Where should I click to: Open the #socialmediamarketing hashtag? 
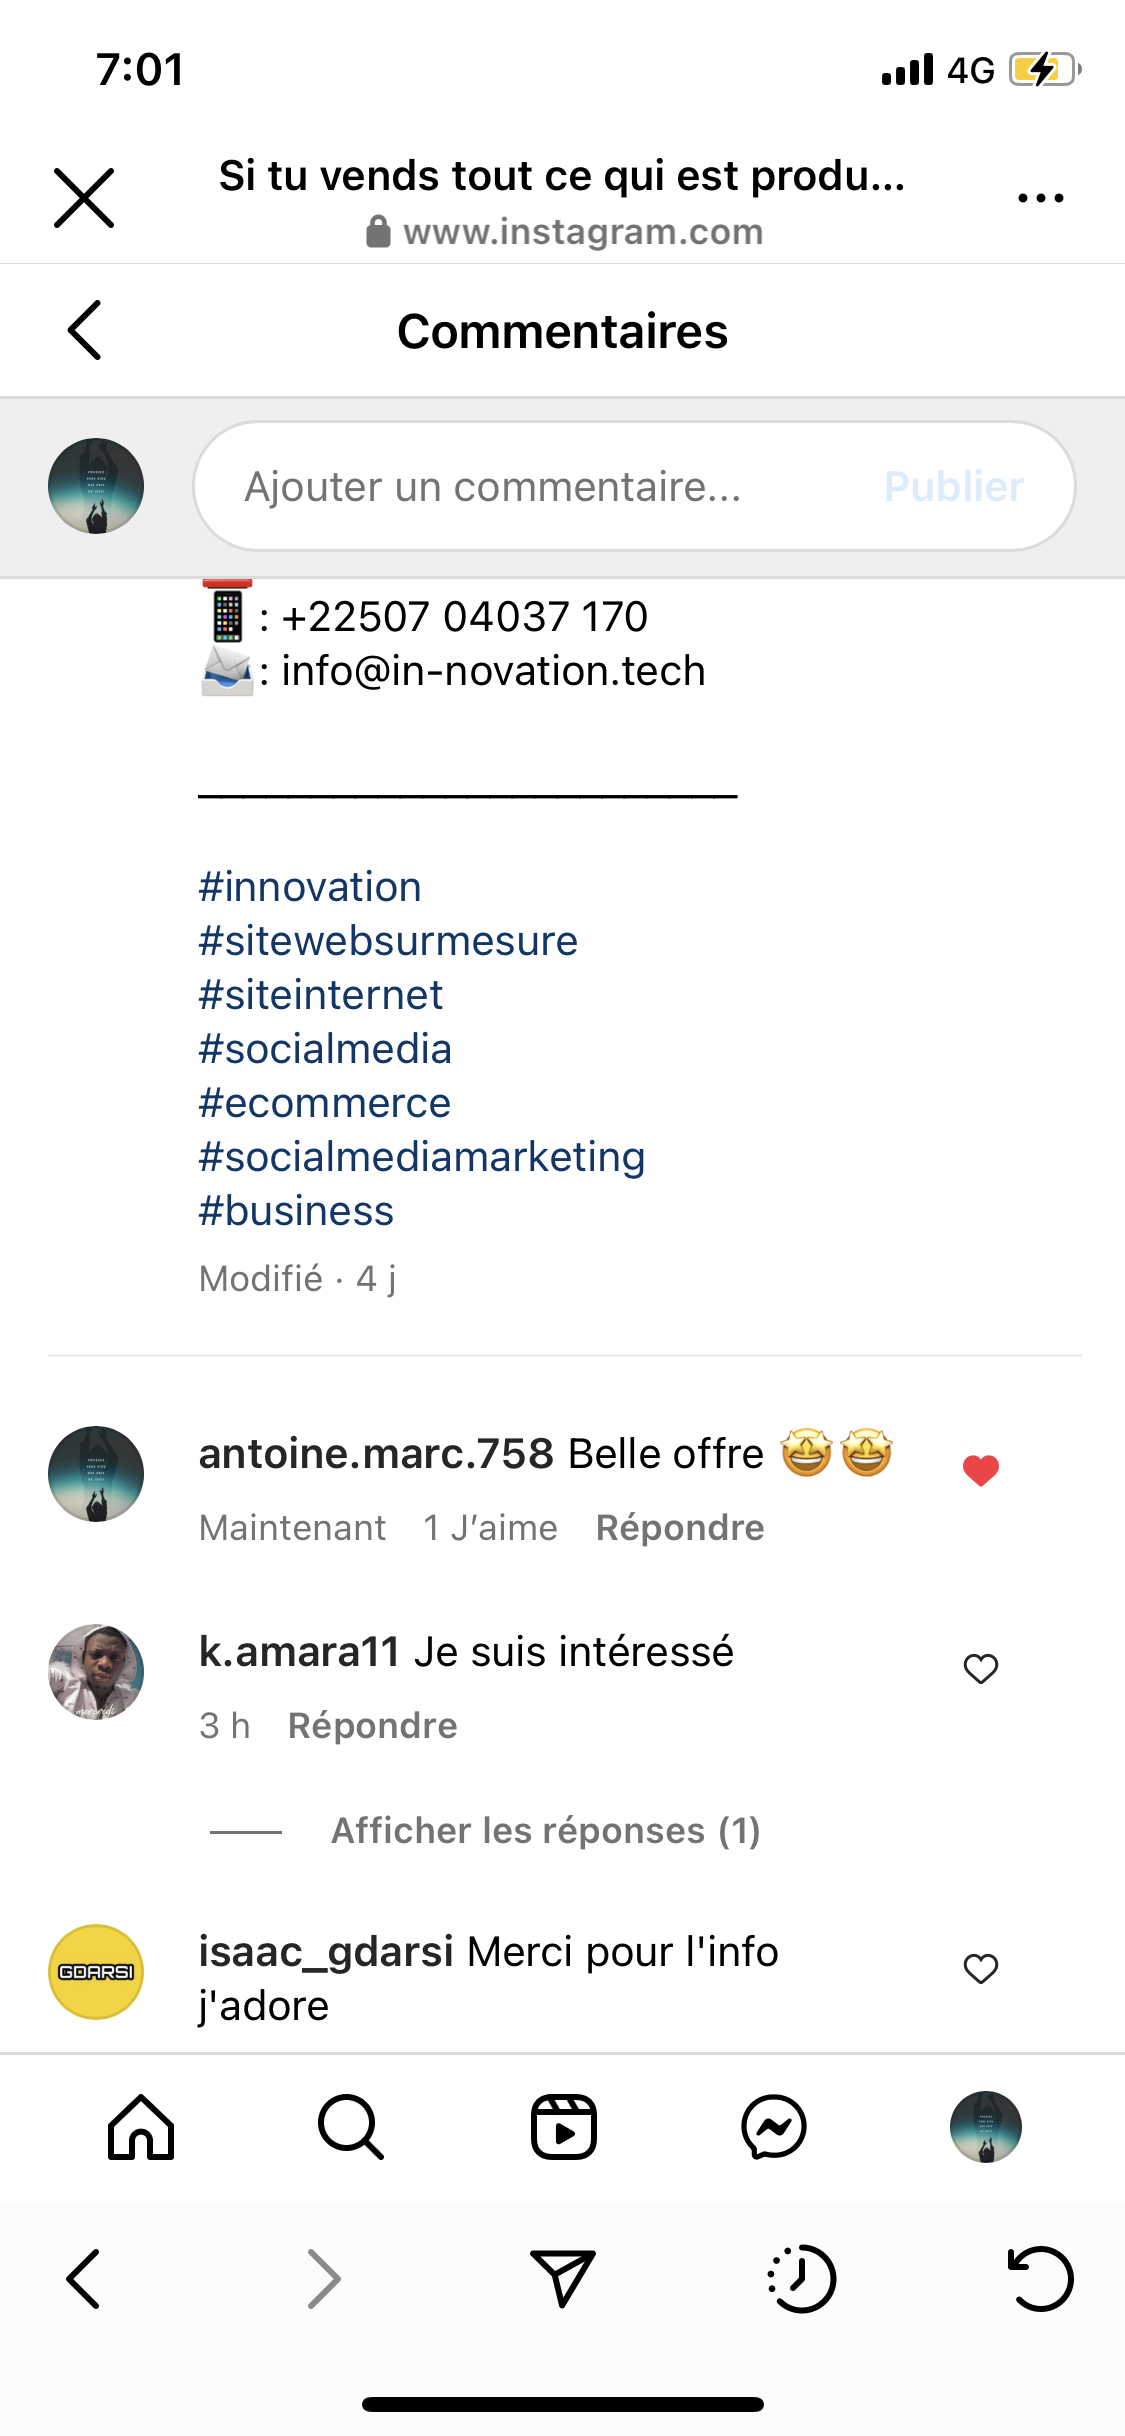pos(421,1157)
